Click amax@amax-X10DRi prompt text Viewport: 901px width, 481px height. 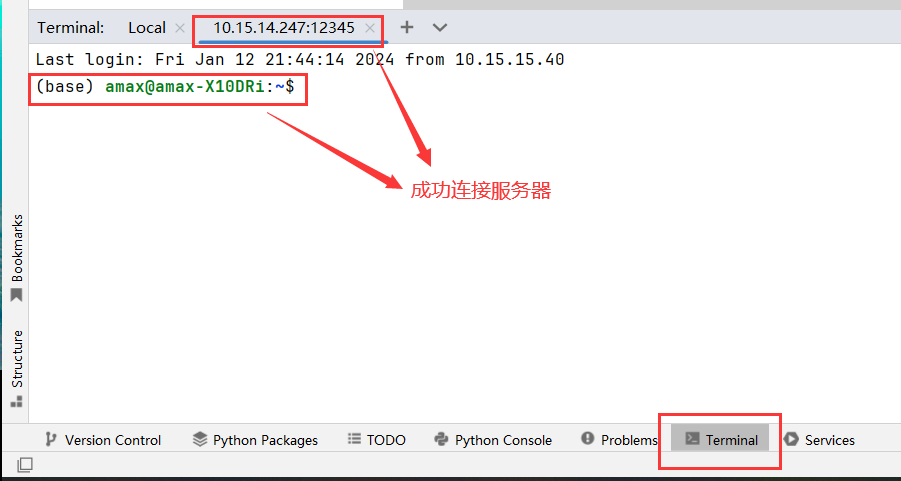(x=185, y=87)
